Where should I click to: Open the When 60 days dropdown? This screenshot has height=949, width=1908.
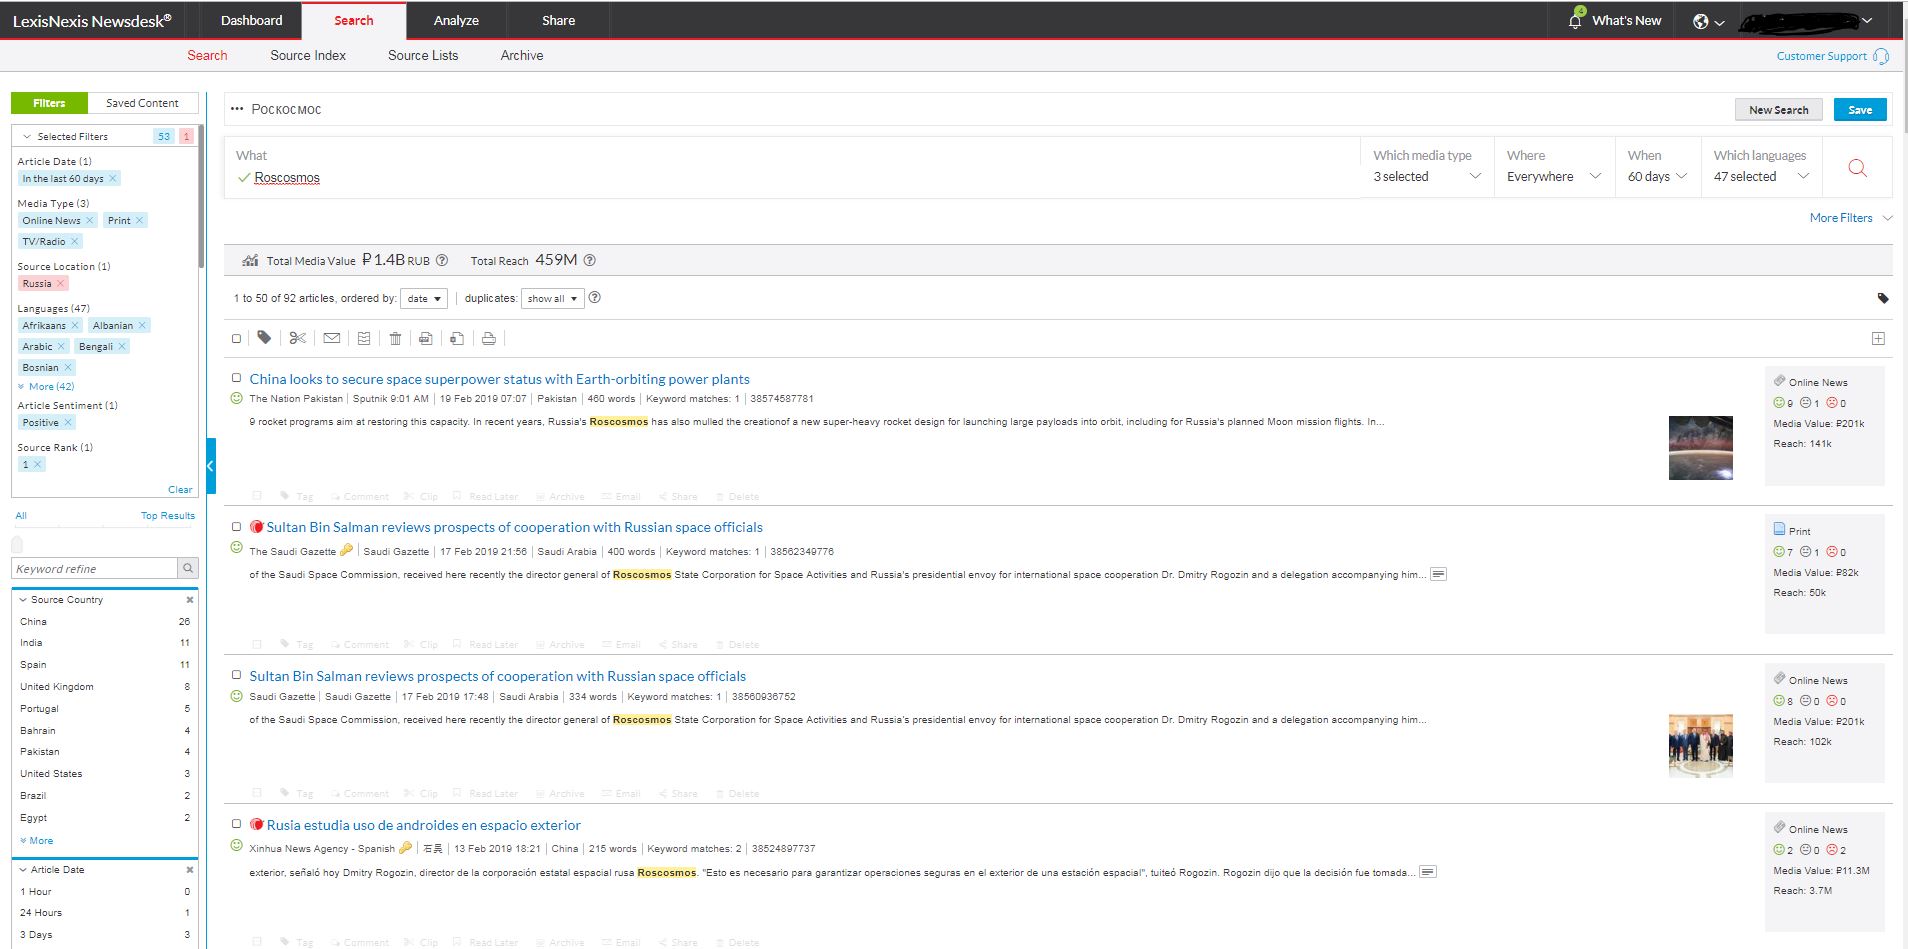coord(1657,167)
